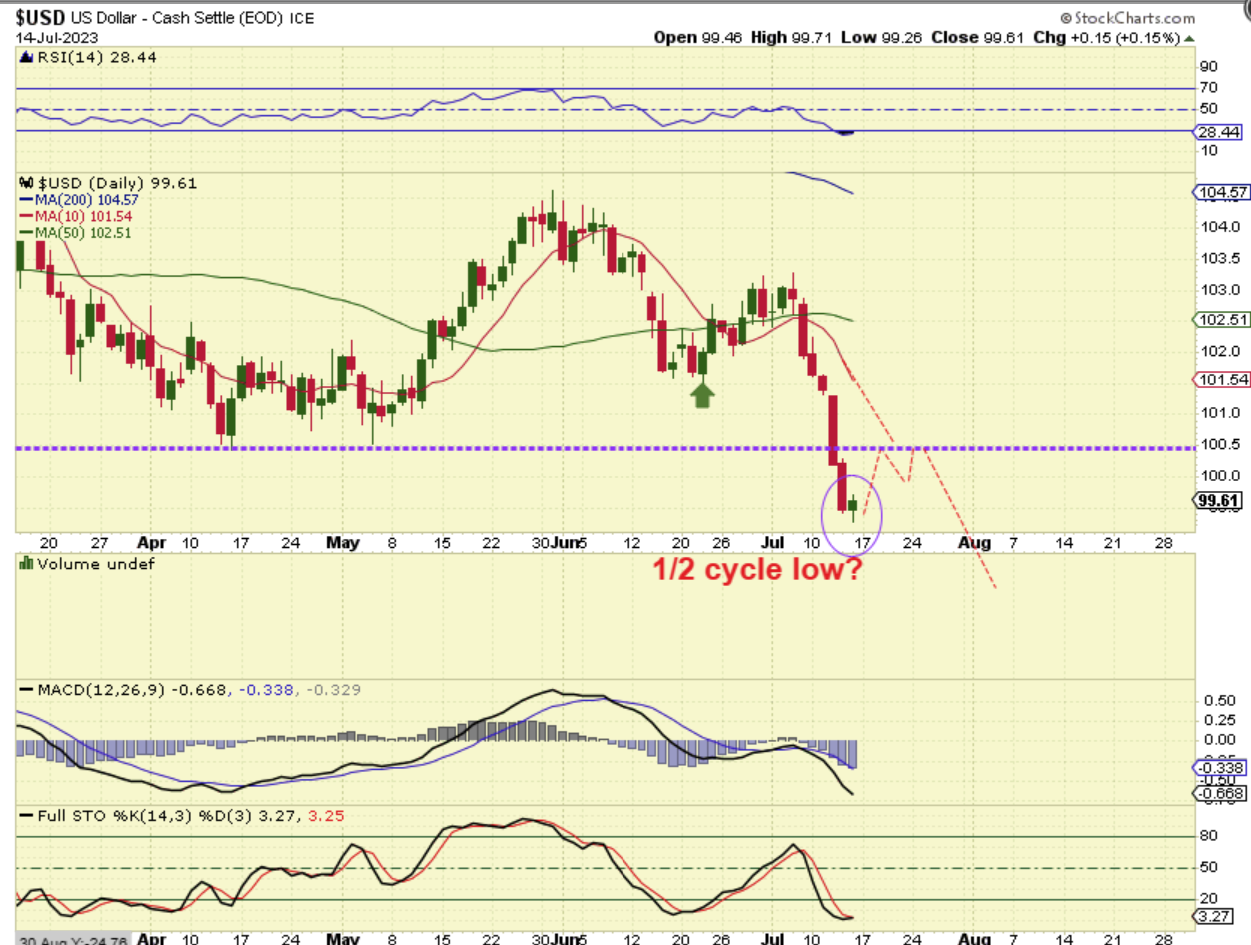Click the 10 level on RSI axis
The image size is (1251, 945).
point(1209,150)
